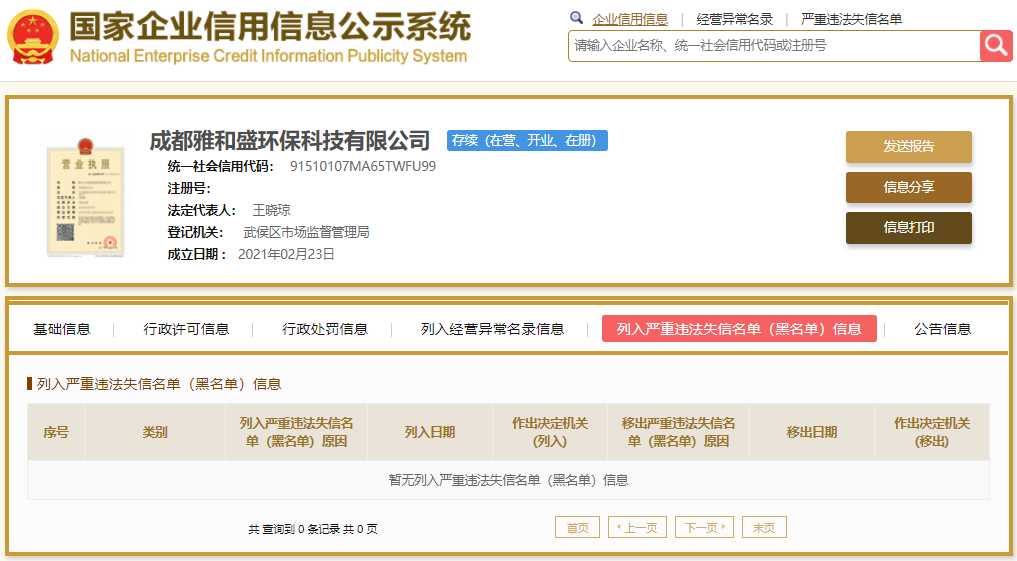Click the credit code 91510107MA65TWFU99

(x=363, y=167)
